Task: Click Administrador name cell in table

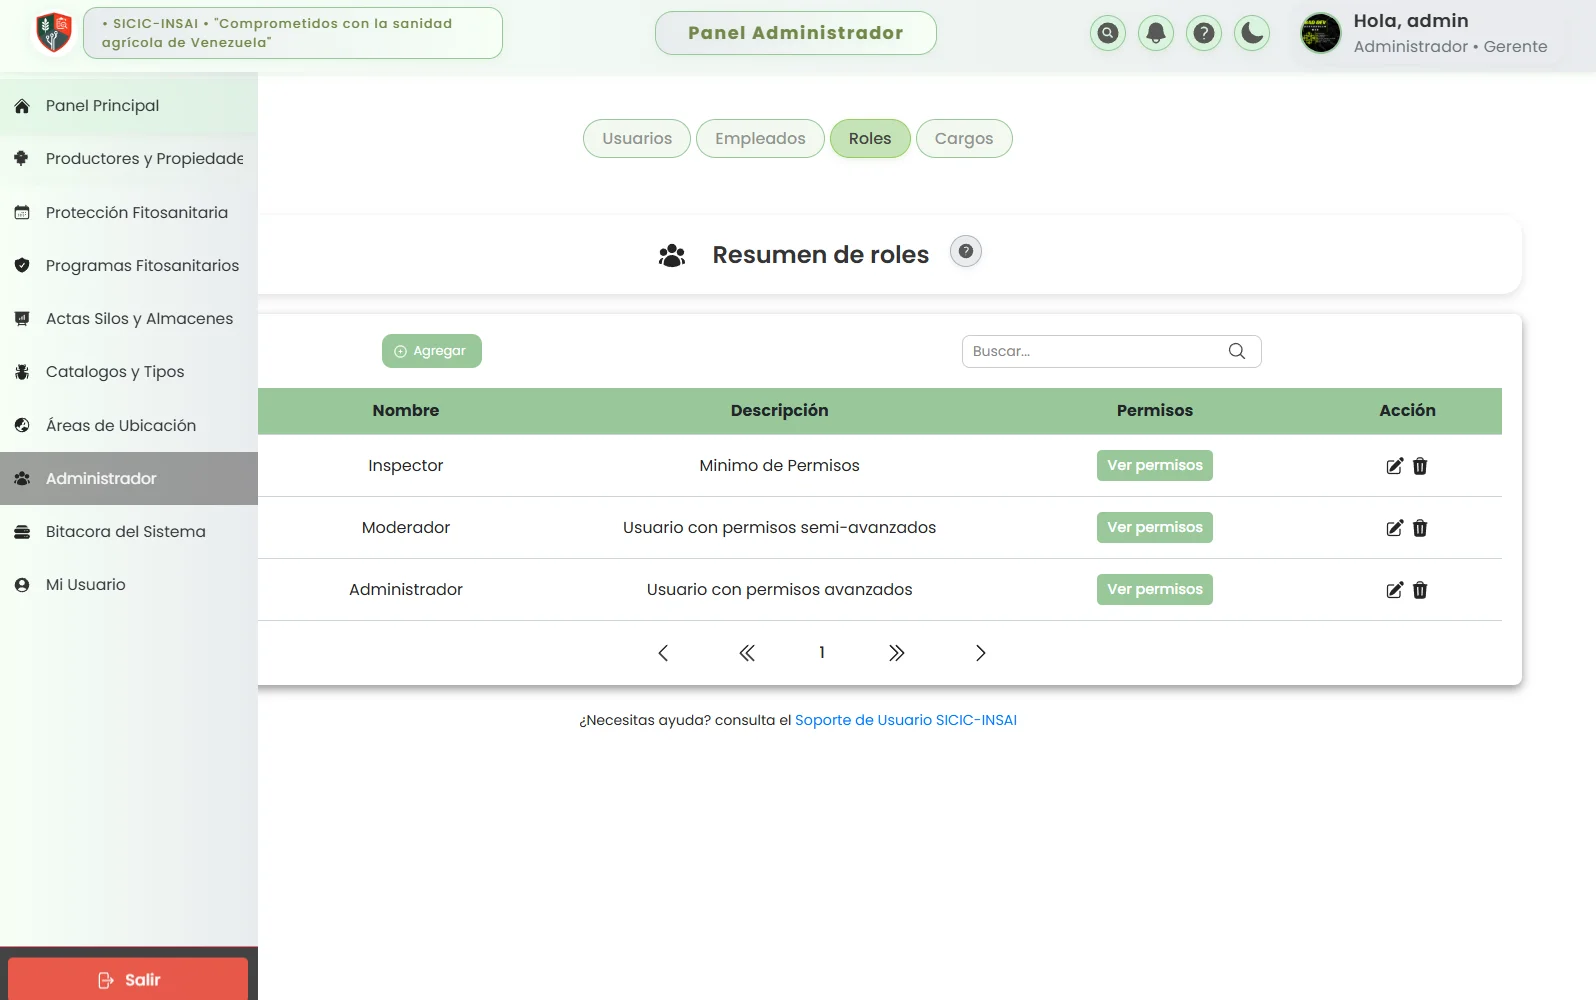Action: click(x=406, y=589)
